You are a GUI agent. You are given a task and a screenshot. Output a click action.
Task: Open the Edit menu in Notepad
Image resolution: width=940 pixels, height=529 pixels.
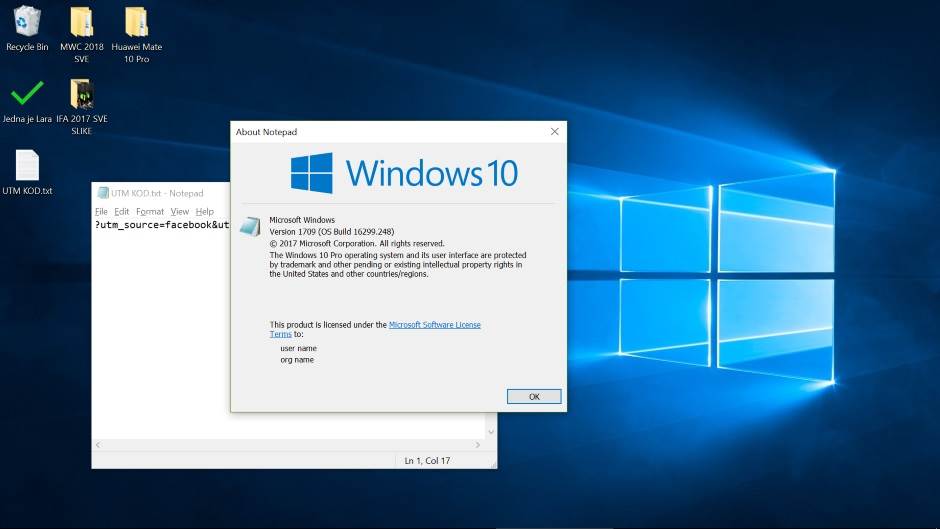coord(122,212)
